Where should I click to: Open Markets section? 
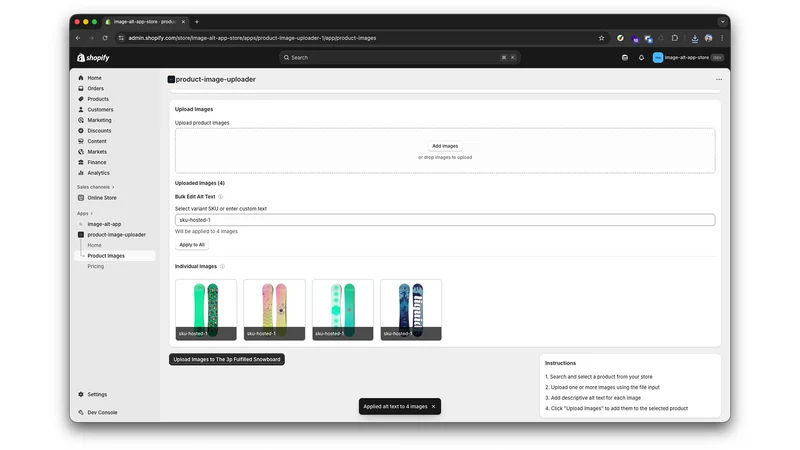pyautogui.click(x=97, y=152)
